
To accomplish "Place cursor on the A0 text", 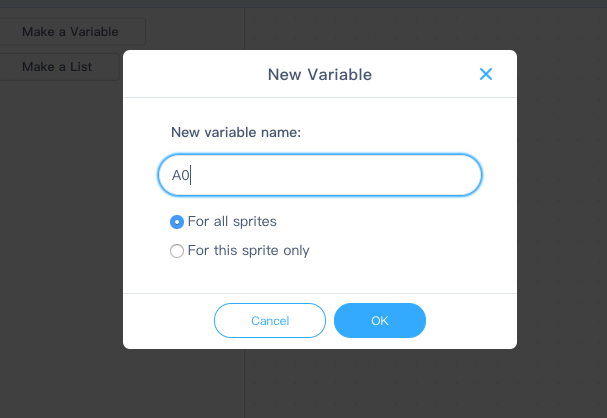I will pos(180,175).
